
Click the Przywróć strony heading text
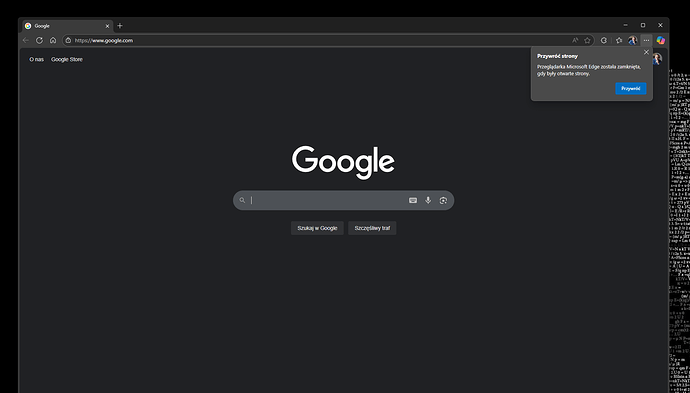tap(558, 56)
